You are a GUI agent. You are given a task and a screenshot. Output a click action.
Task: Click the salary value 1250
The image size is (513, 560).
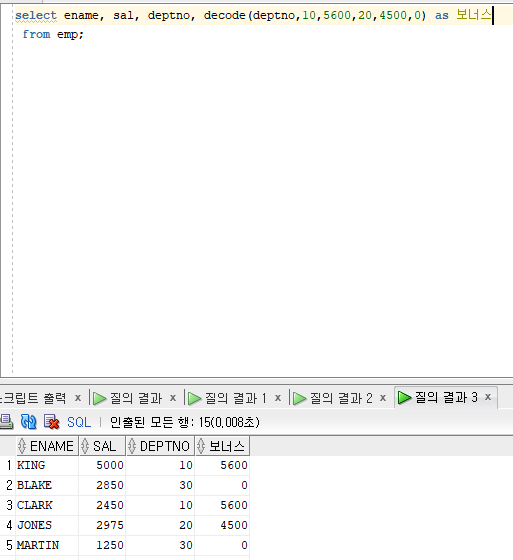coord(102,545)
